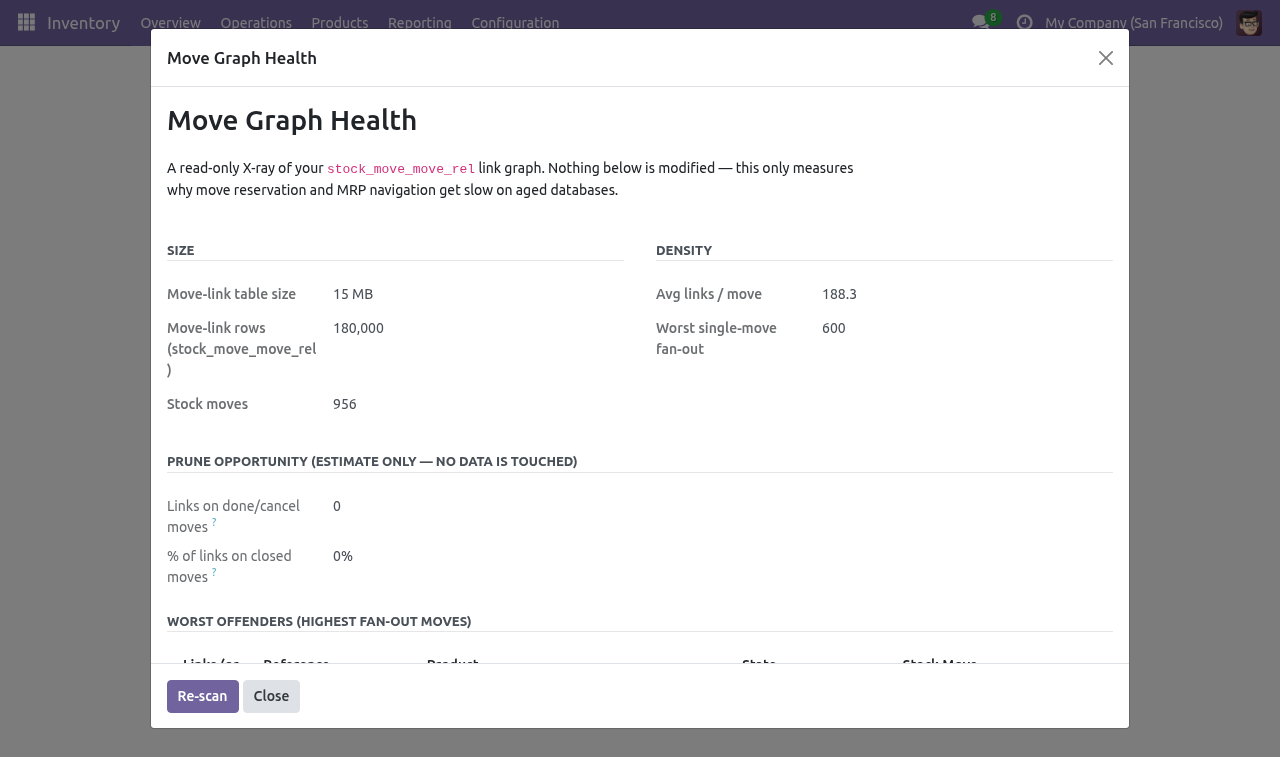Click the Close button in the footer

click(271, 696)
